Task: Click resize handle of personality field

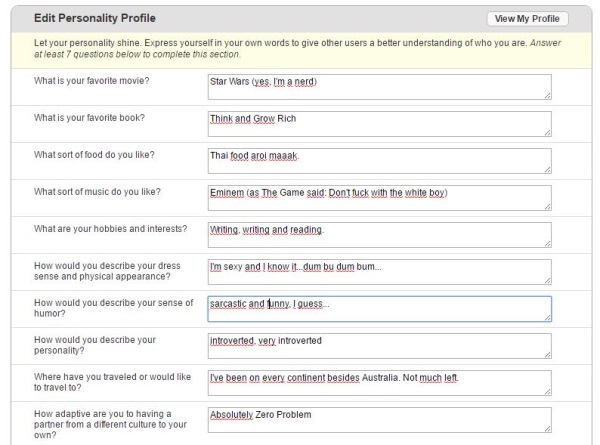Action: click(546, 355)
